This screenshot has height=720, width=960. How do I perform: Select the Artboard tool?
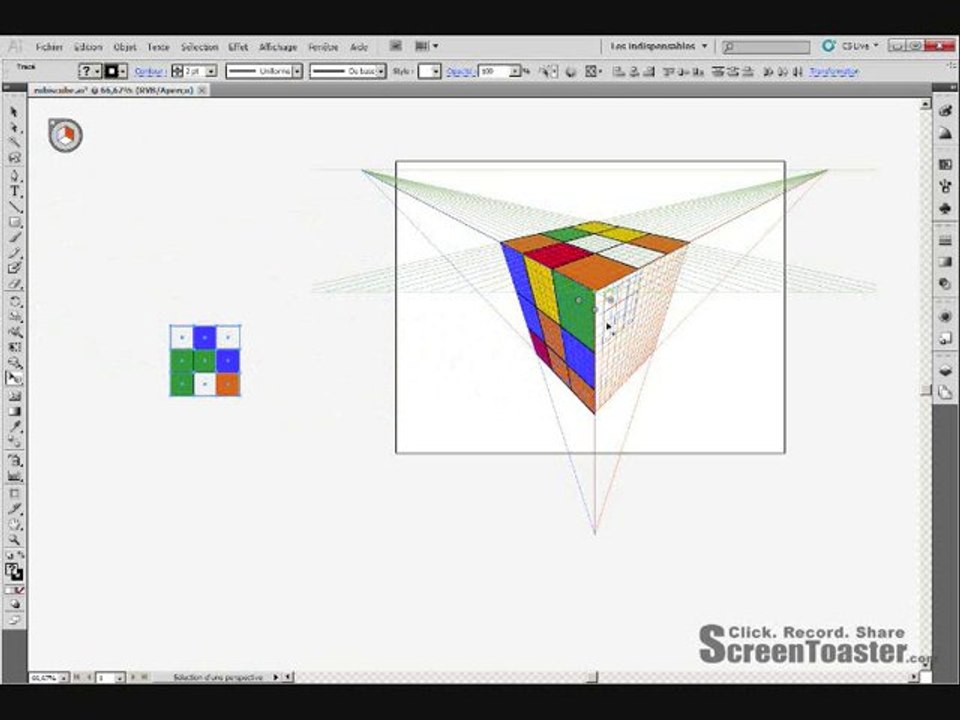(15, 493)
